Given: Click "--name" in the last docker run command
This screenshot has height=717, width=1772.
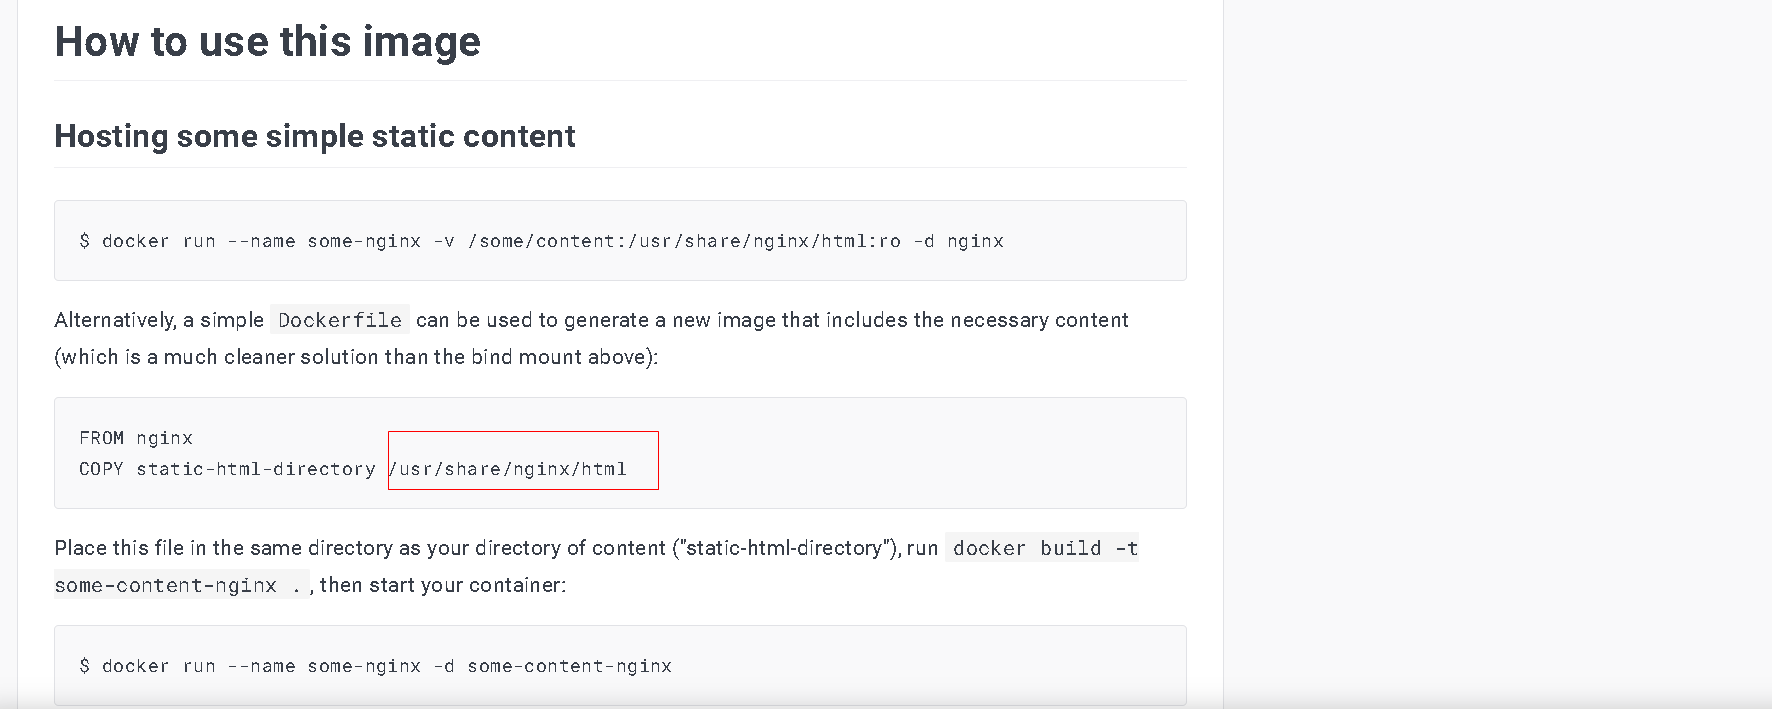Looking at the screenshot, I should tap(261, 666).
